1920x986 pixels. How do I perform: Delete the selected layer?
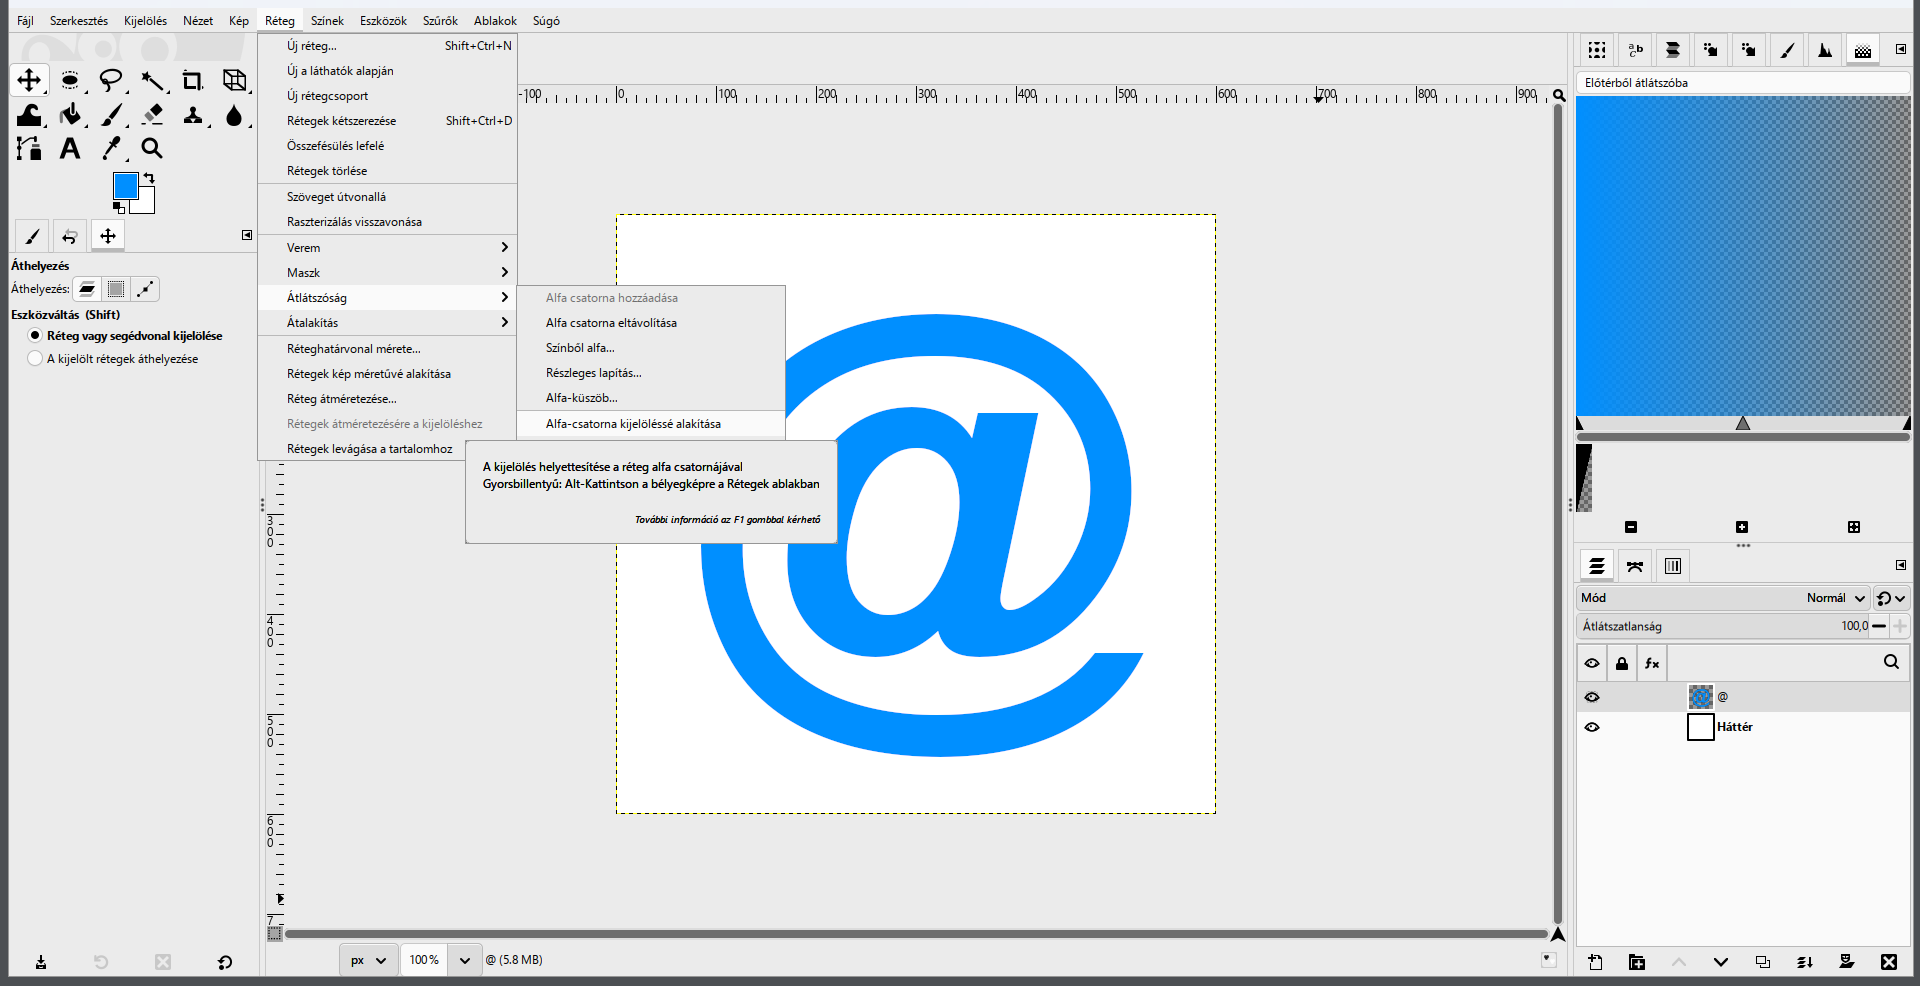pyautogui.click(x=1888, y=962)
